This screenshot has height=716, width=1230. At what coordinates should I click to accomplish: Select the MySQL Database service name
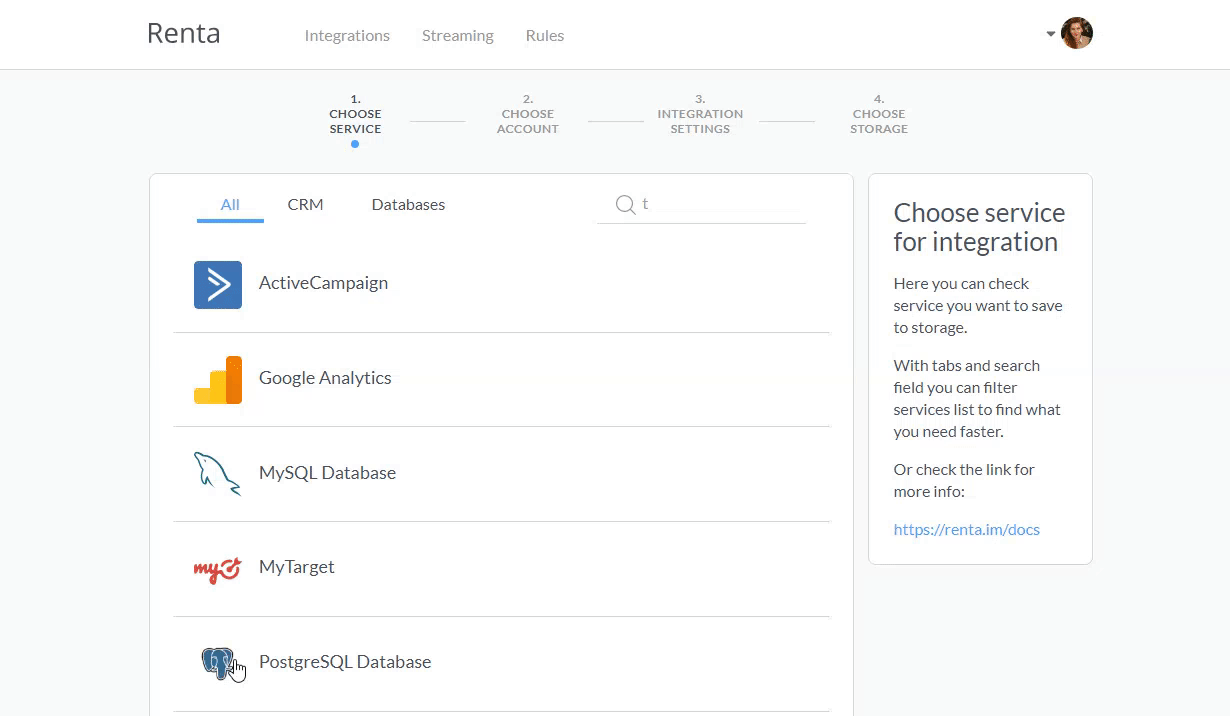(327, 473)
